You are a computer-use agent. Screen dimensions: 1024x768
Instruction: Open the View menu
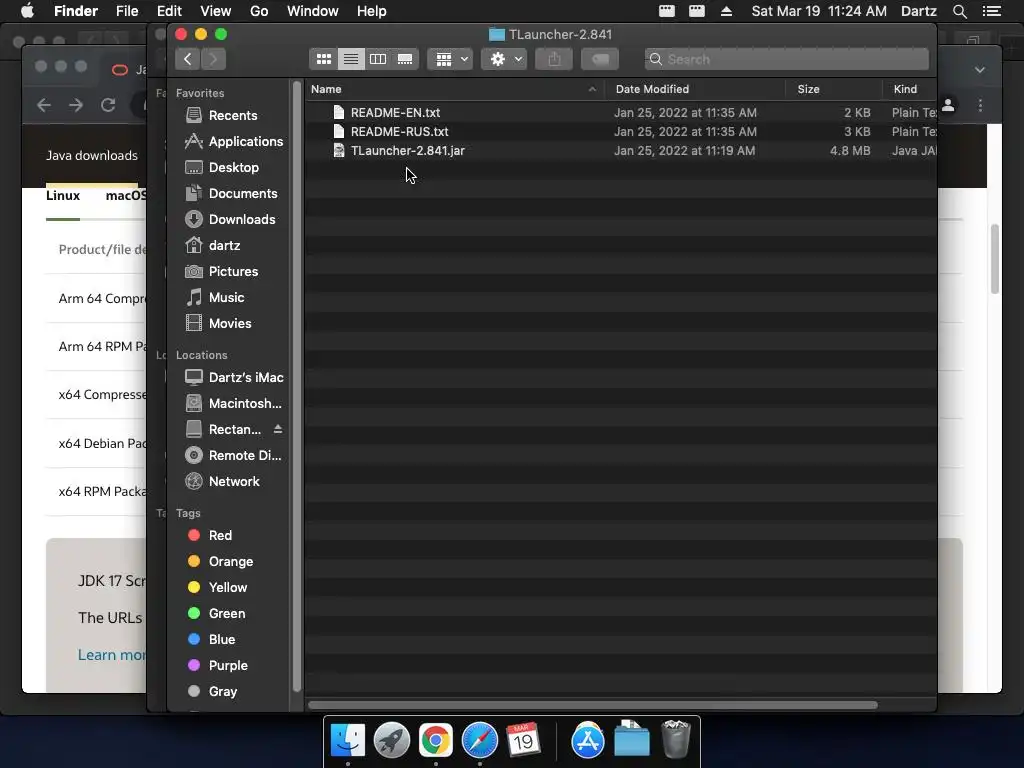pyautogui.click(x=216, y=11)
